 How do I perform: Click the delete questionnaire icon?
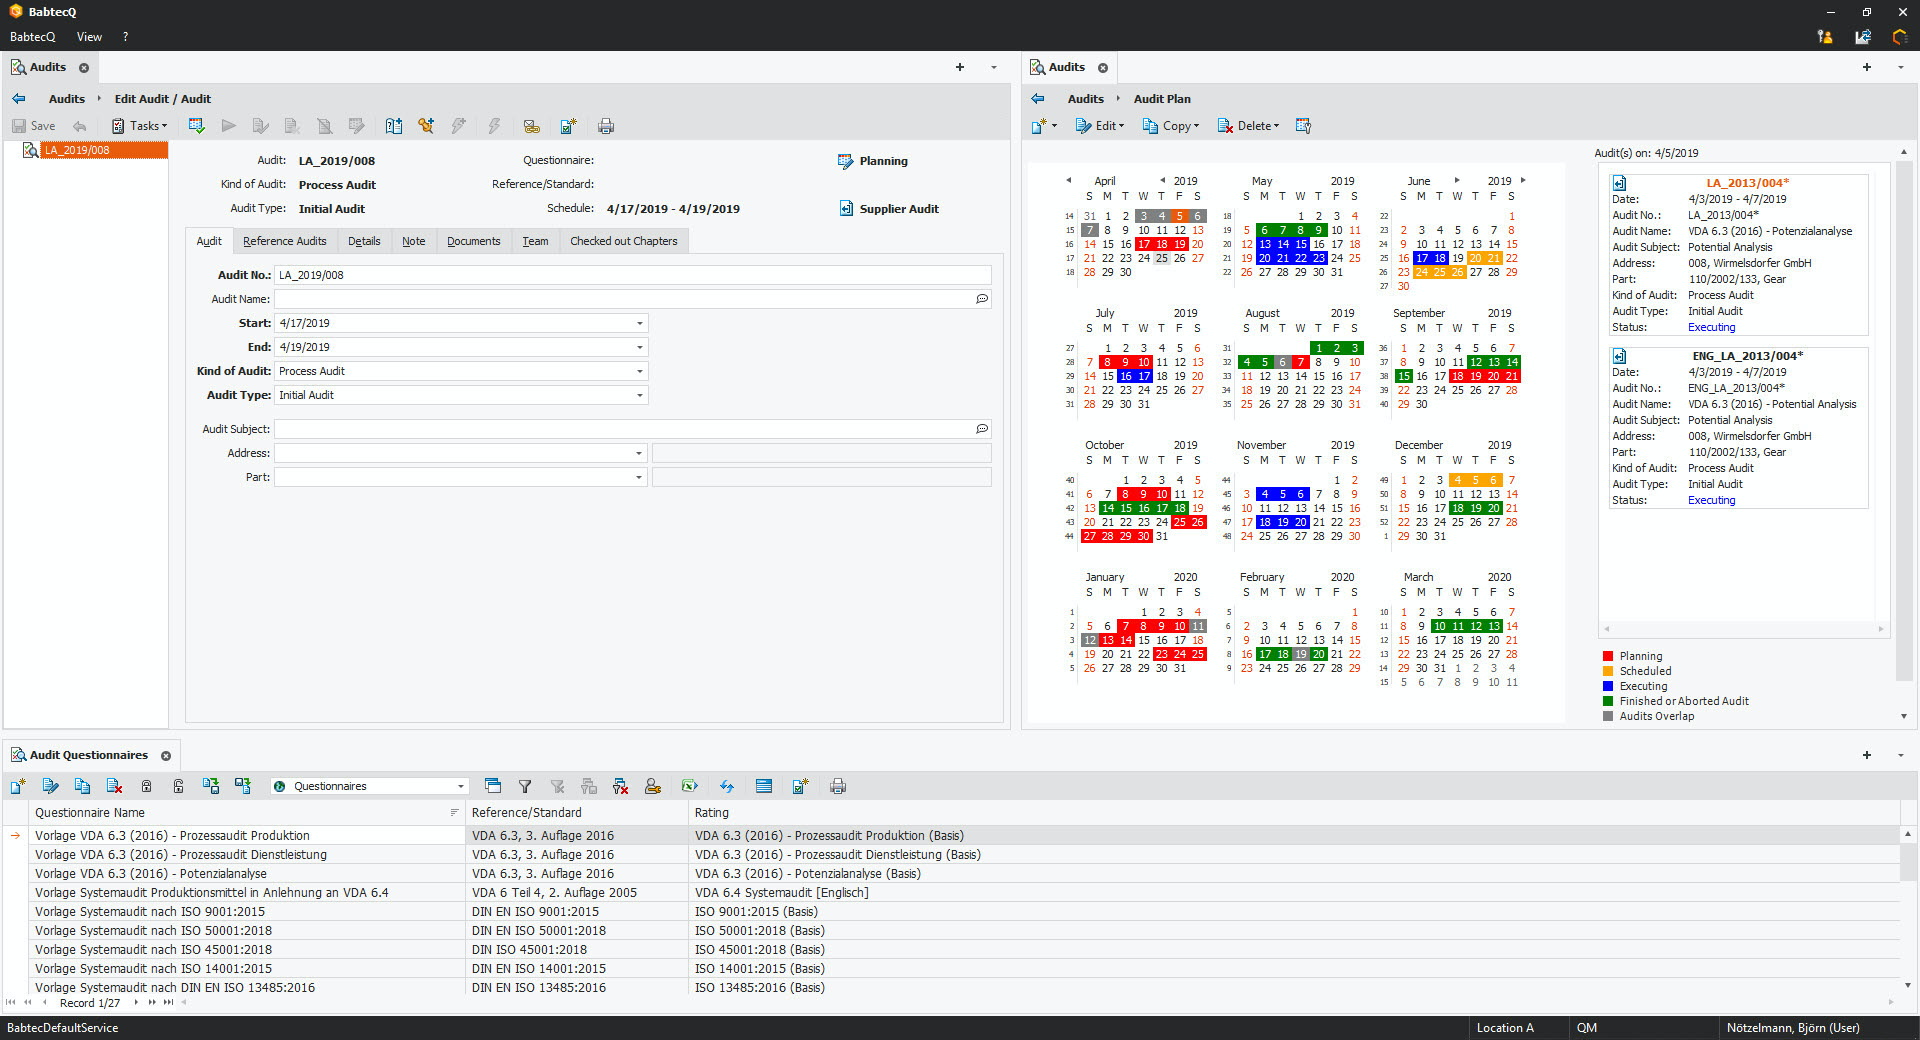(114, 786)
